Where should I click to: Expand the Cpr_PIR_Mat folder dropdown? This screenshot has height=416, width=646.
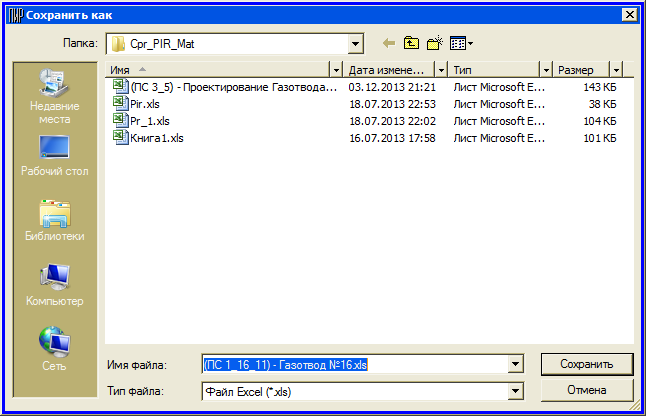coord(355,44)
